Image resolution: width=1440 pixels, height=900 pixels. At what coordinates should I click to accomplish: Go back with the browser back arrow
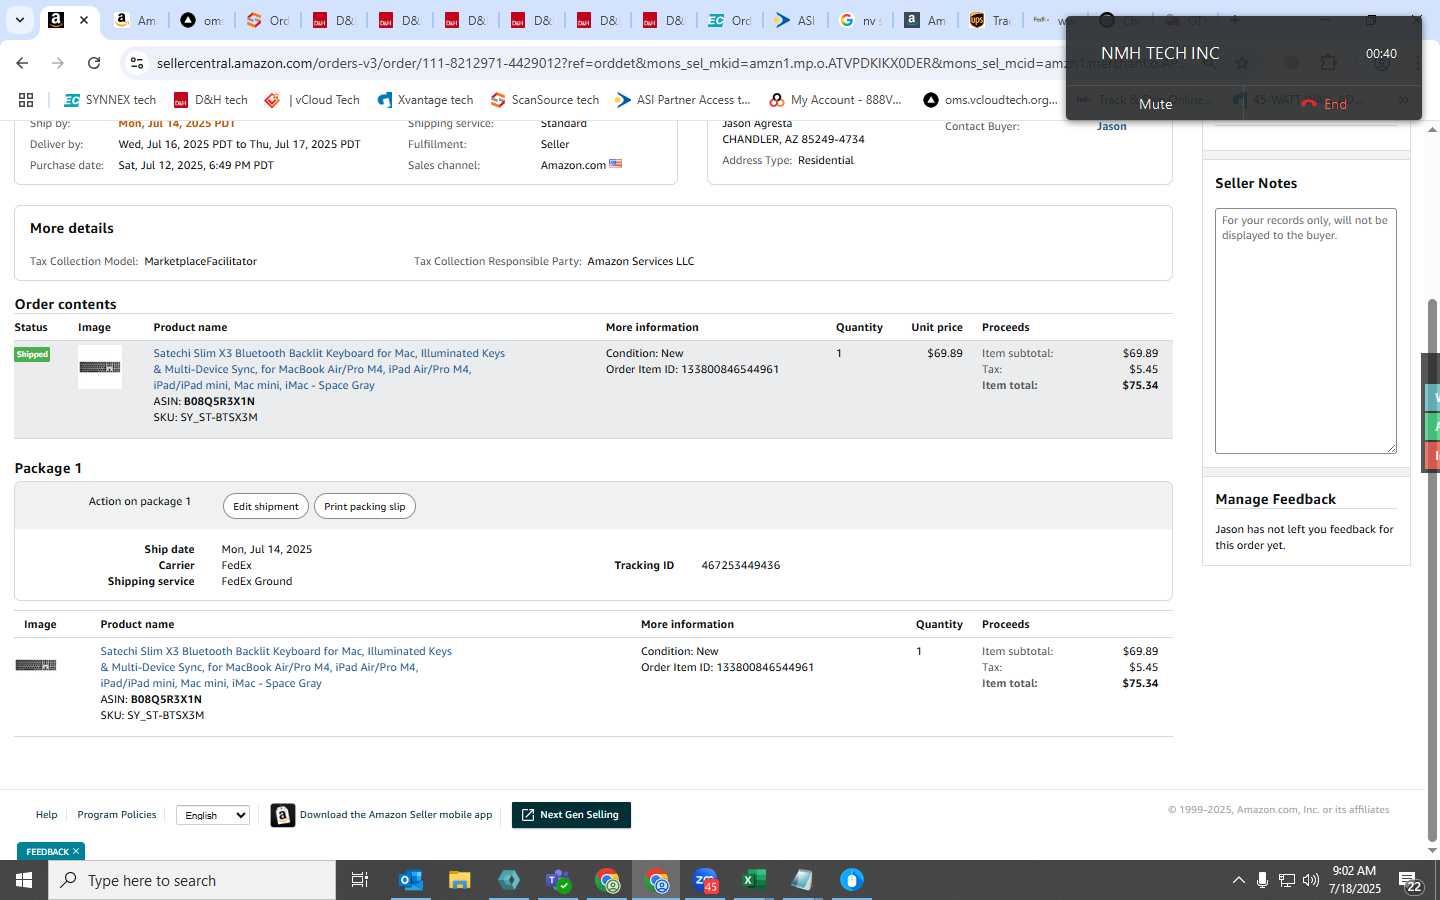click(x=22, y=63)
